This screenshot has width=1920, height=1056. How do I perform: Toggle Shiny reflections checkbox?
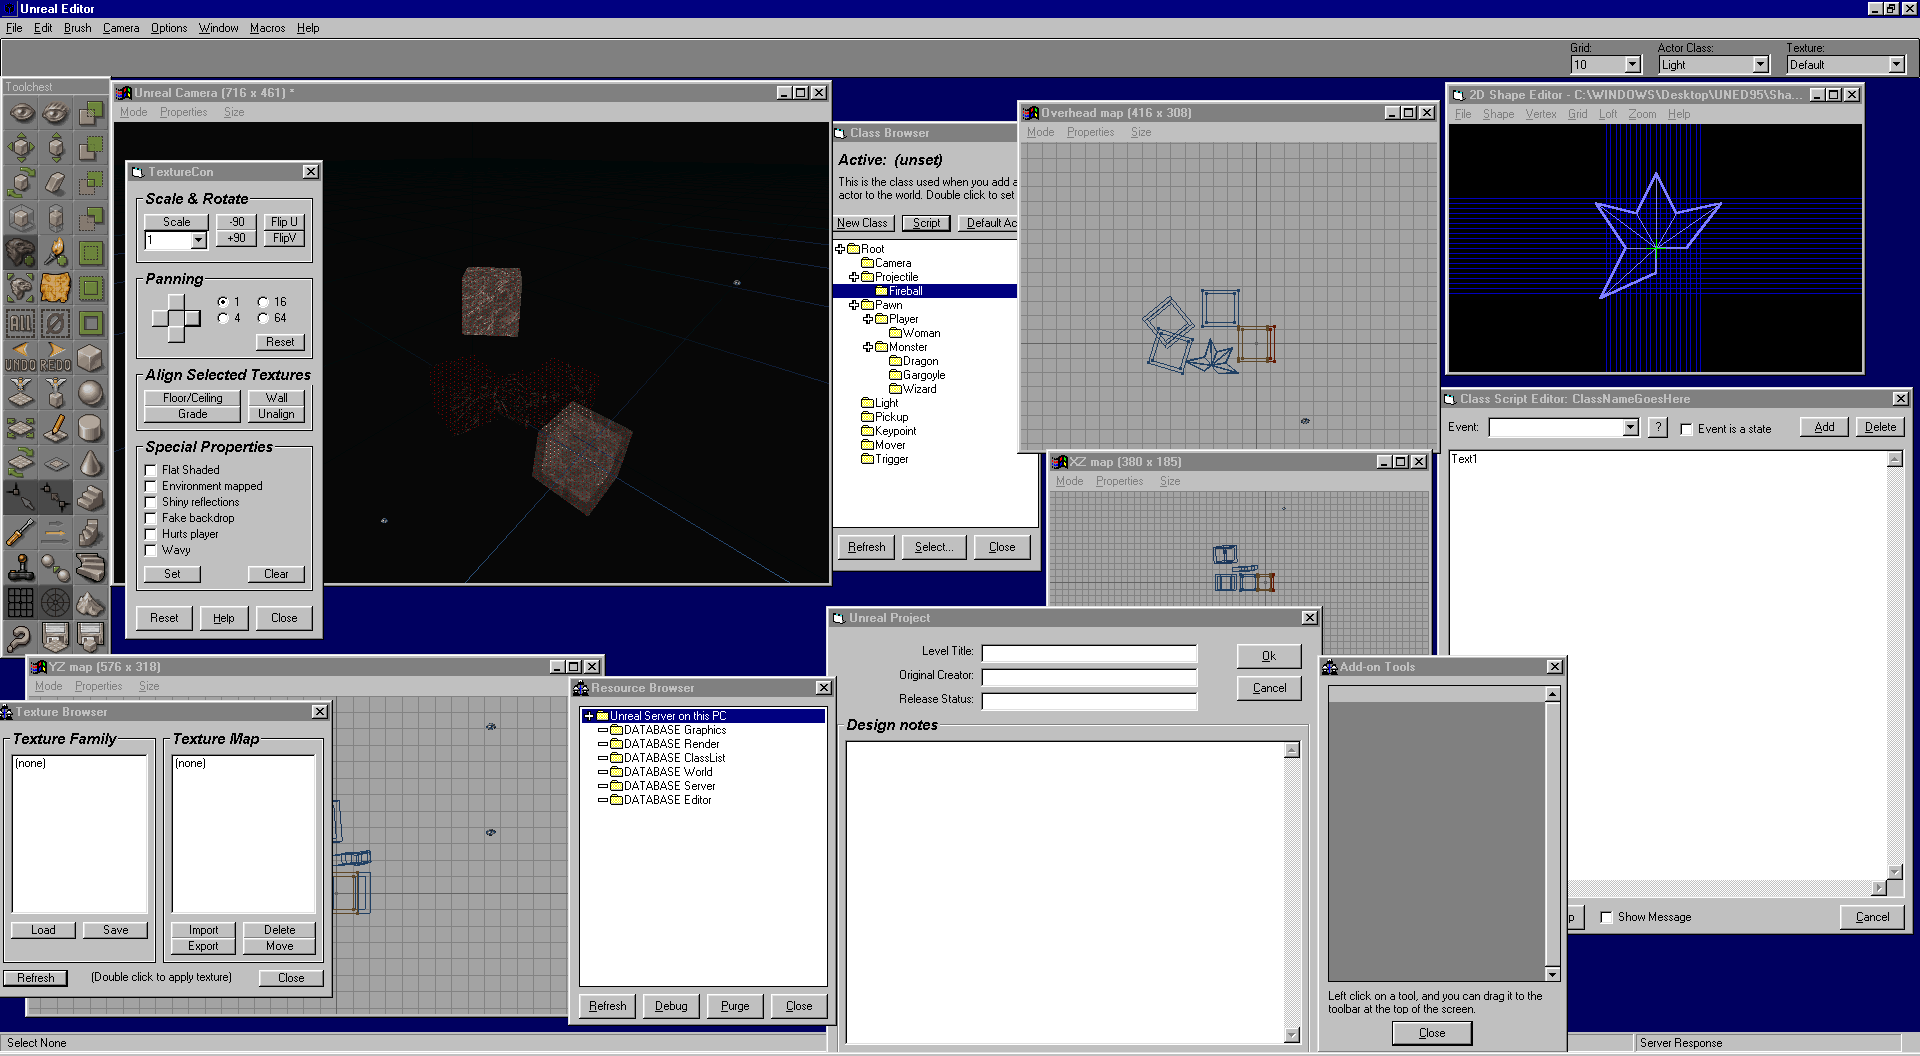151,502
